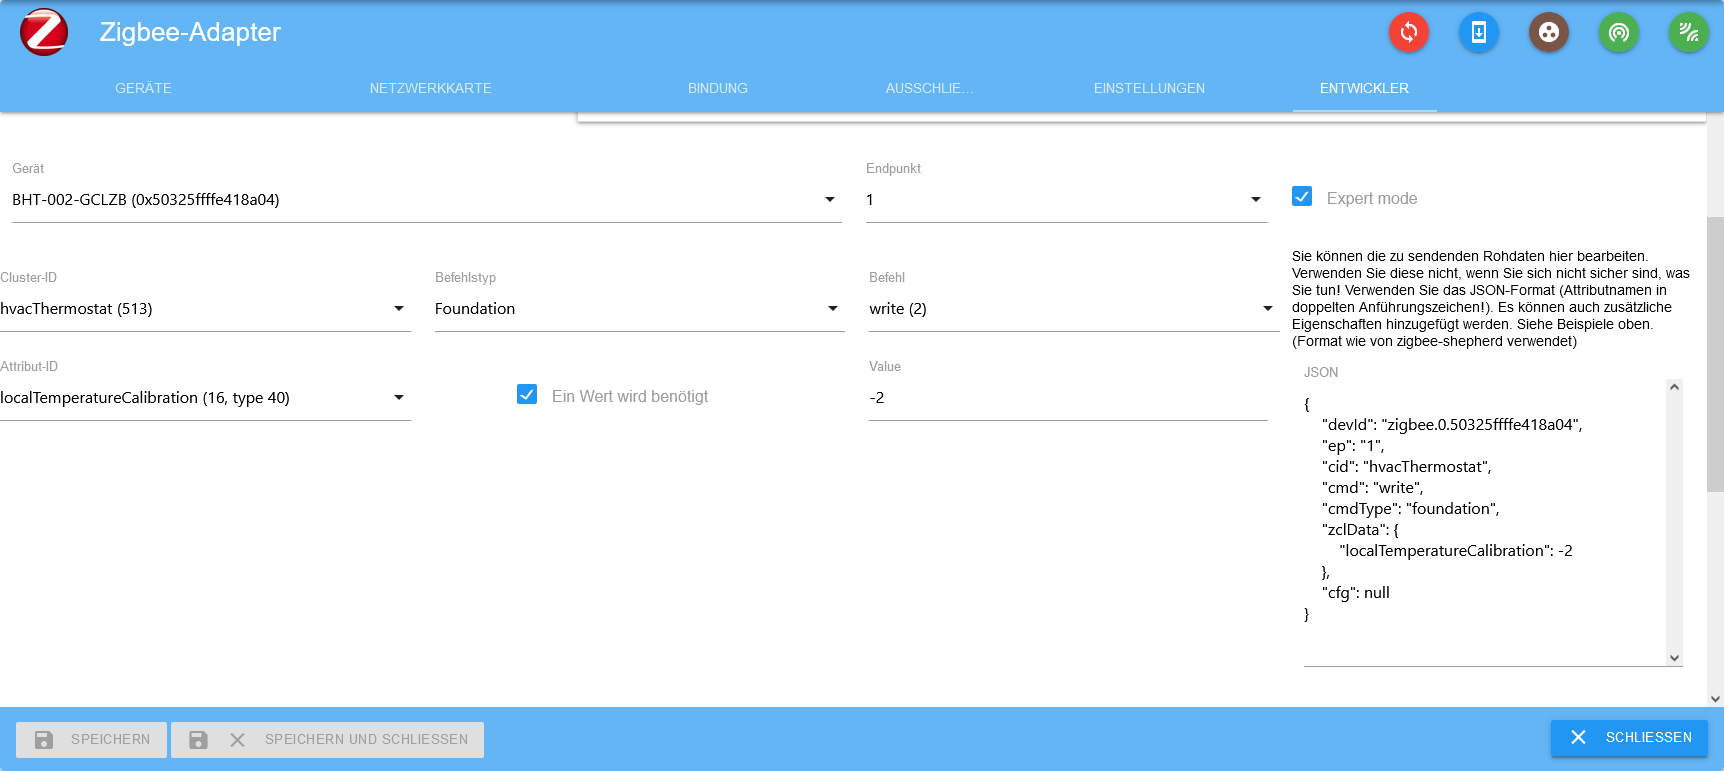
Task: Click the "cid": "hvacThermostat" JSON line
Action: 1407,467
